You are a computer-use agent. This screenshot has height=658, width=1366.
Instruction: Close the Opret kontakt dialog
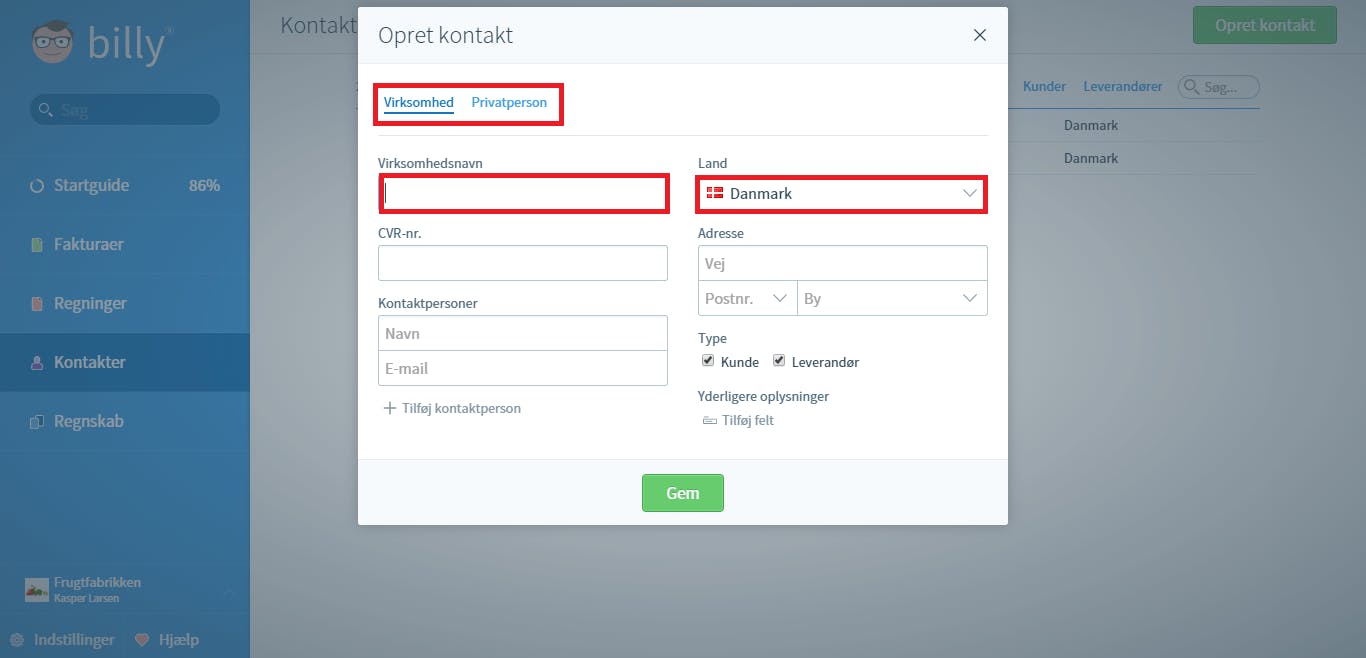[980, 35]
